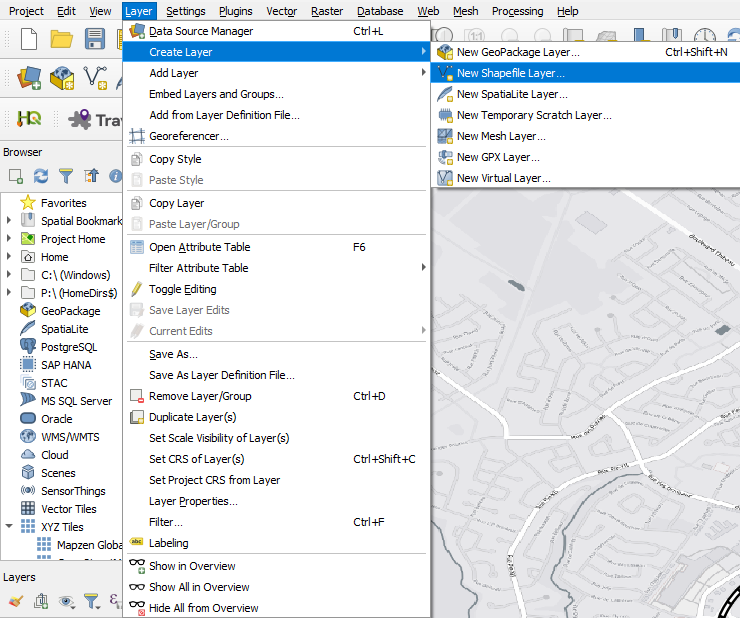Open the Processing menu
The height and width of the screenshot is (618, 740).
tap(517, 11)
